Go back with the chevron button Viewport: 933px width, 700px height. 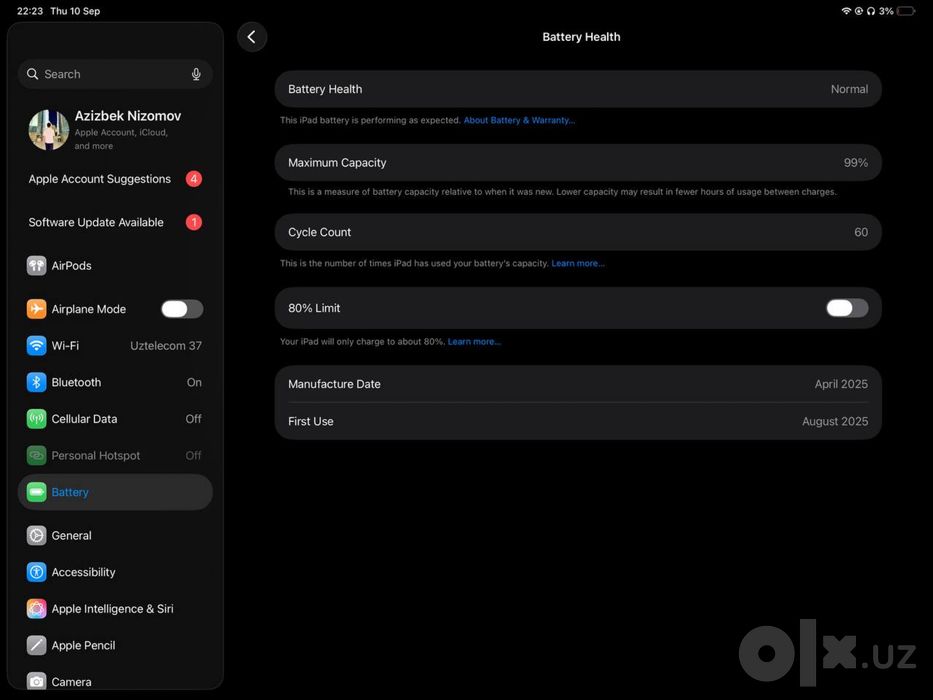click(x=252, y=37)
